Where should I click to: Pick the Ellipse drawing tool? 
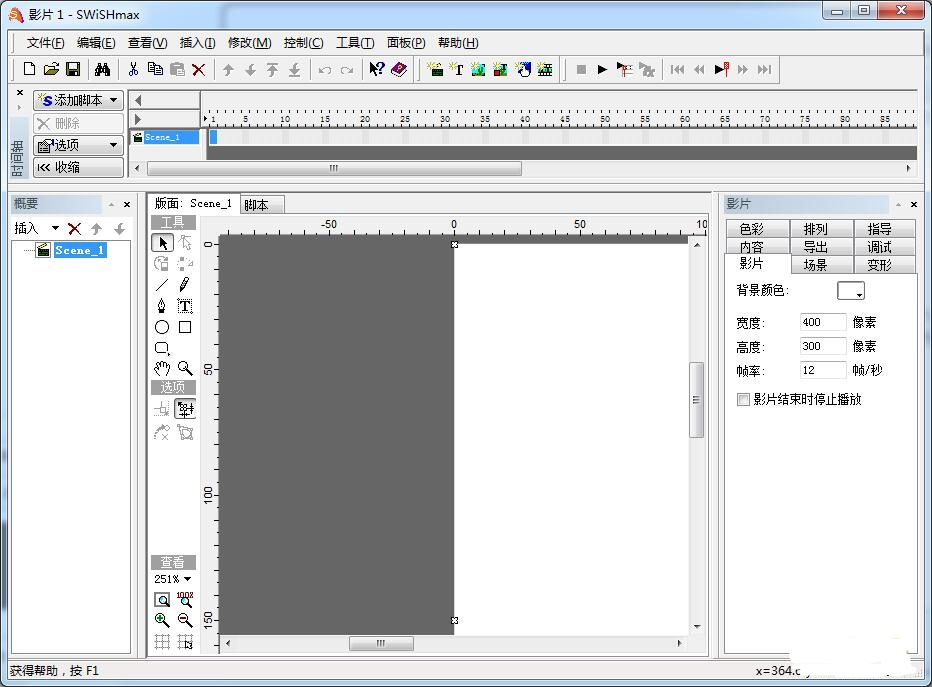(162, 327)
